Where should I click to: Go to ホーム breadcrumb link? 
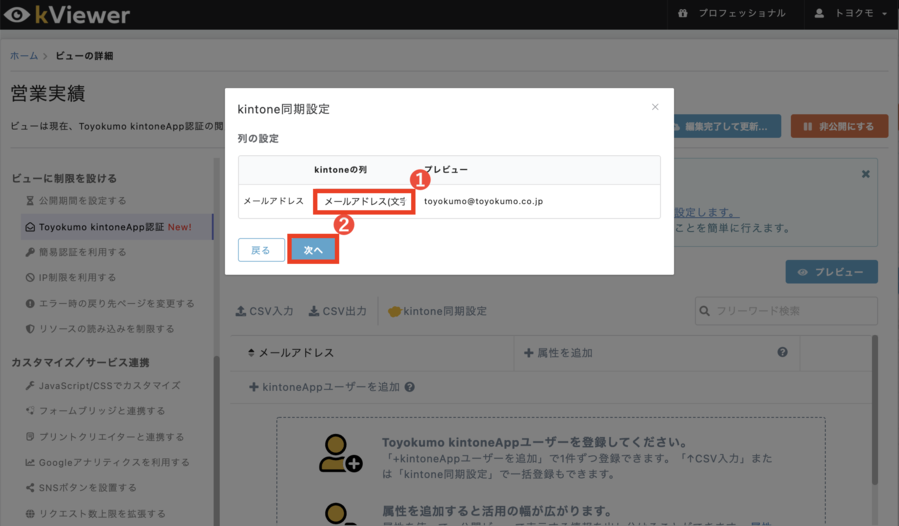(x=24, y=56)
